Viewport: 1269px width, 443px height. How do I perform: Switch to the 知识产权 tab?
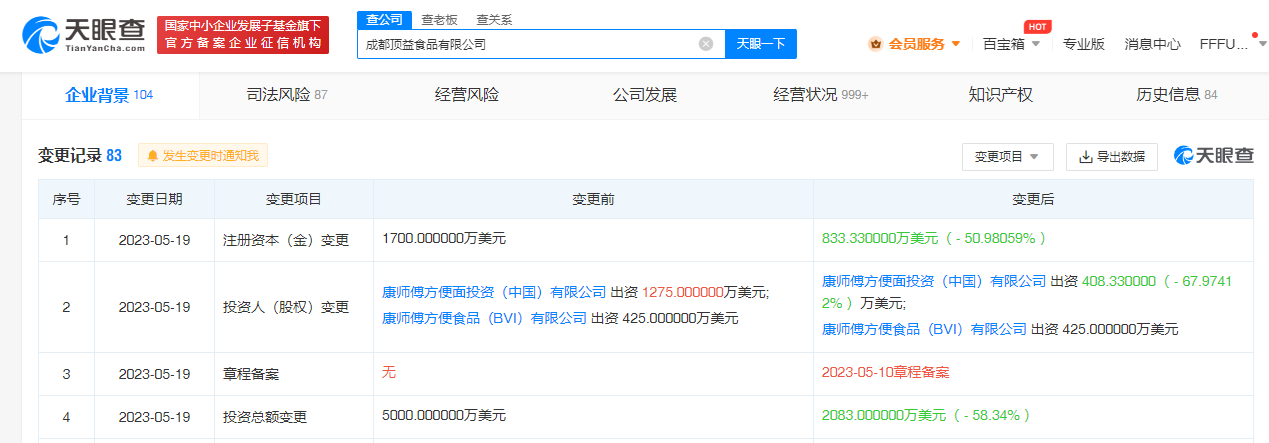coord(1000,95)
